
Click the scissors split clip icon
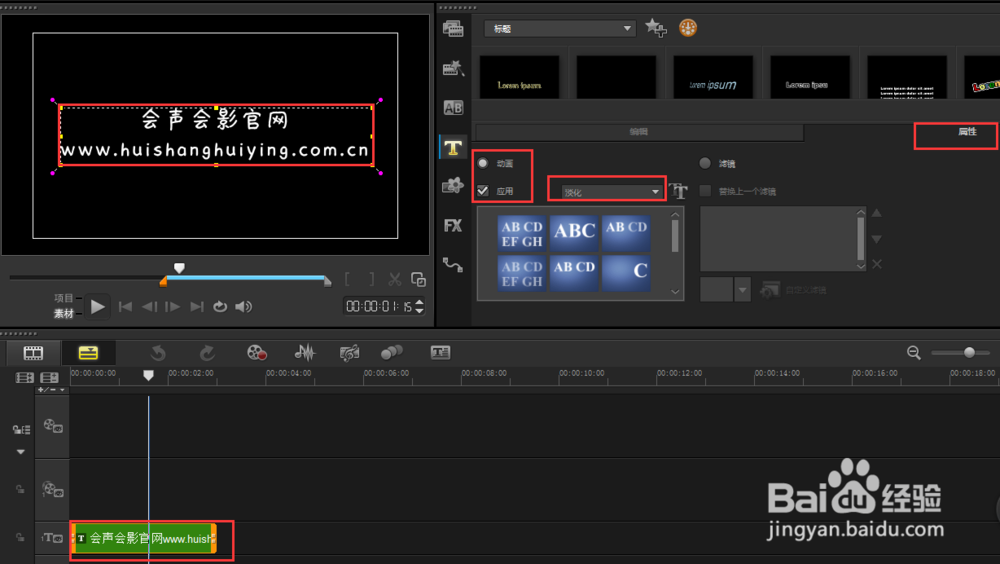point(394,279)
